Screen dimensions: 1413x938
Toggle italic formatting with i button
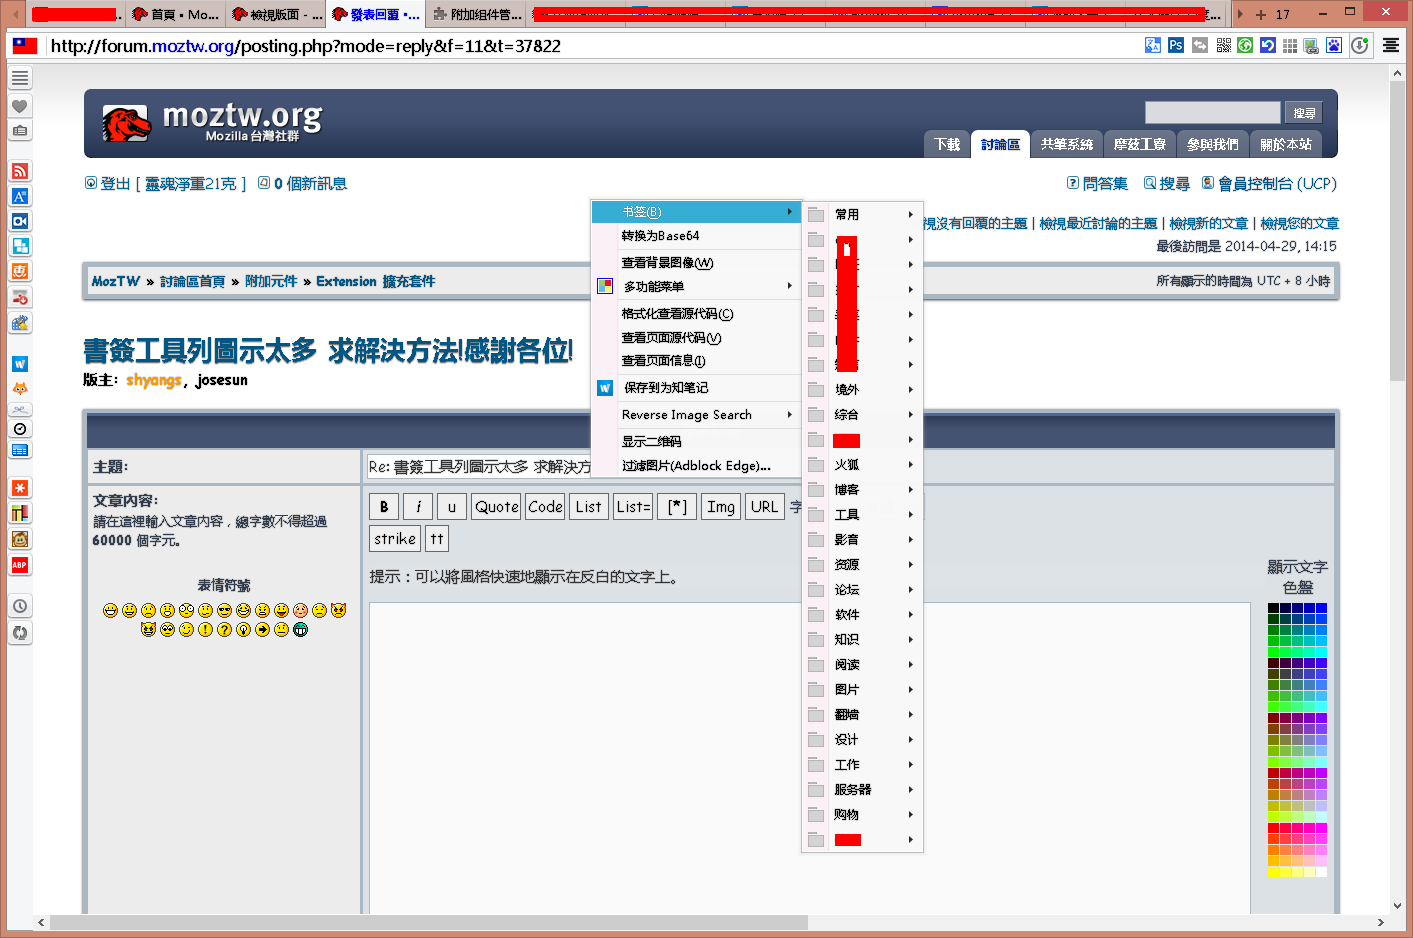[x=418, y=507]
